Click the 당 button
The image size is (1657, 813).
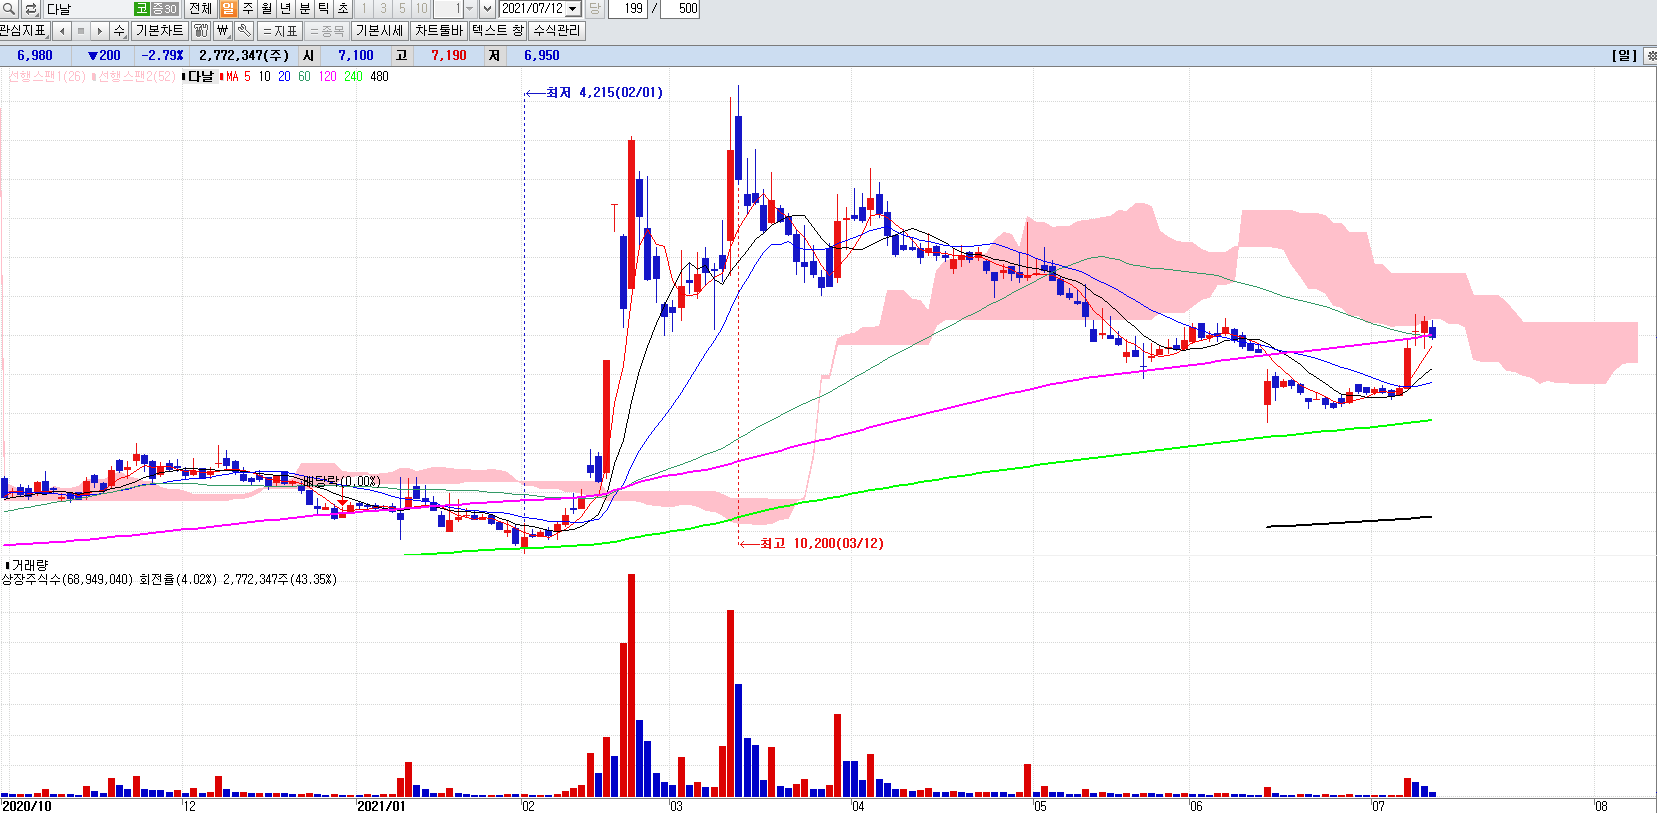(595, 8)
